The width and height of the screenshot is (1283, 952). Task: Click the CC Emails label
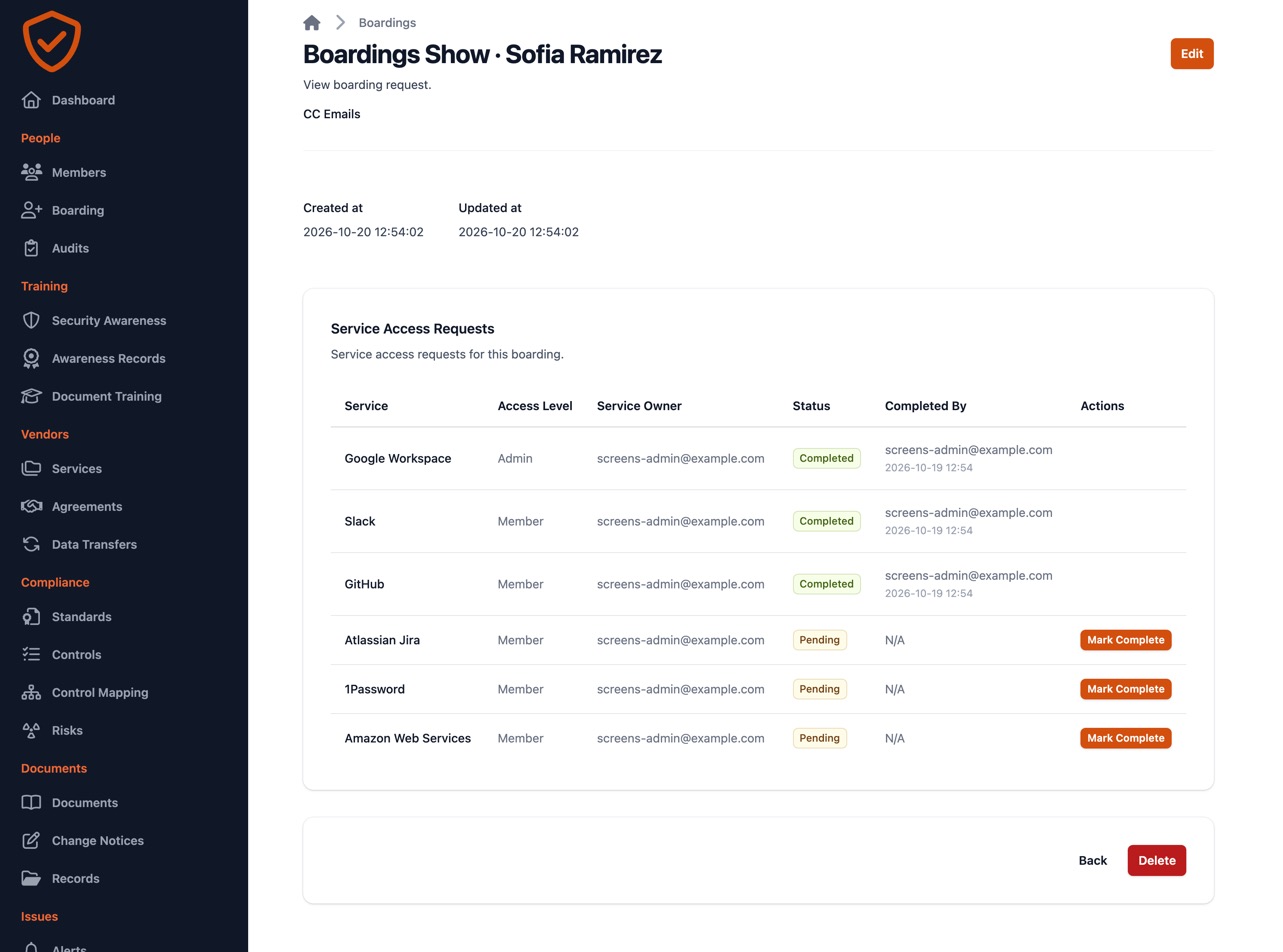[332, 114]
